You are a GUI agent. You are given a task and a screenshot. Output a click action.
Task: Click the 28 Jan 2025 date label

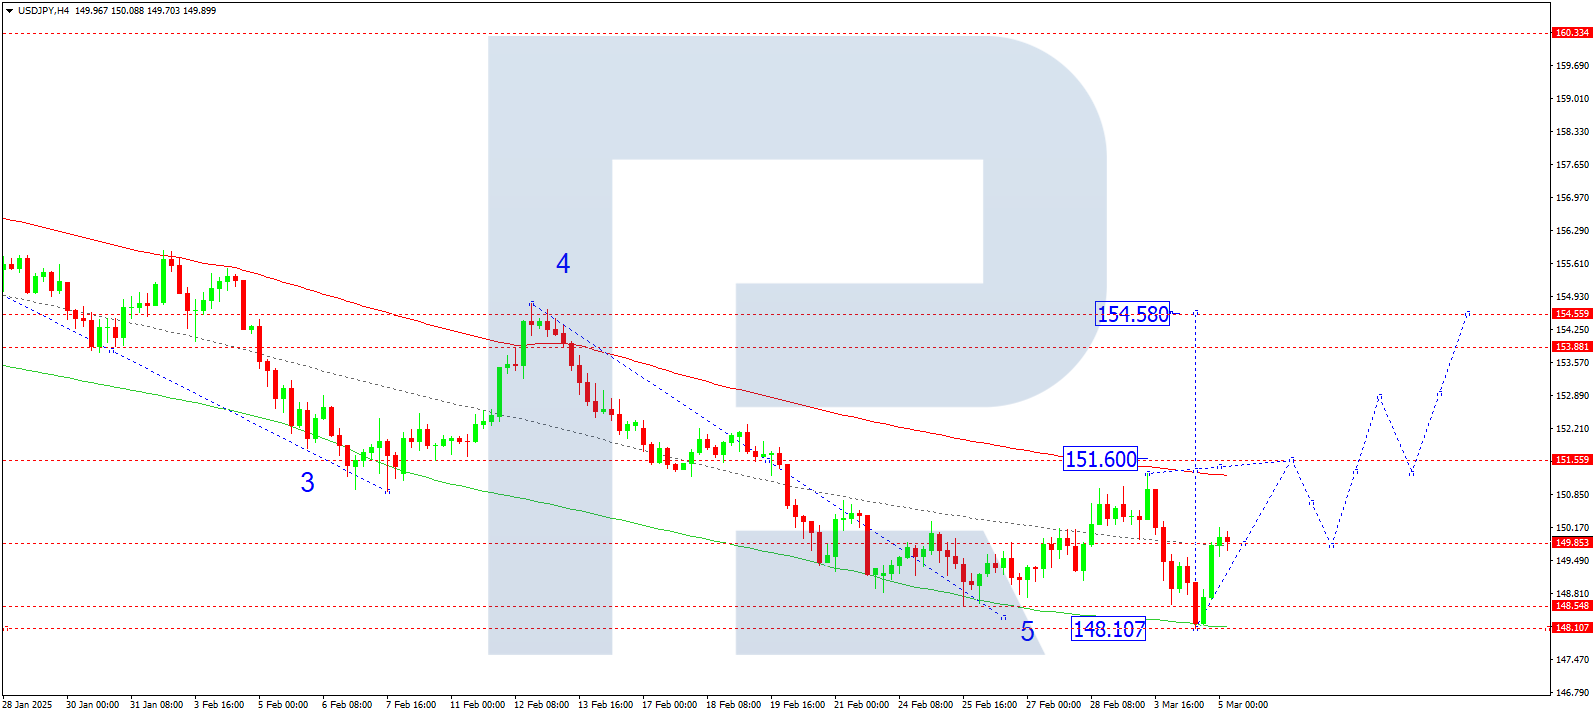tap(28, 705)
